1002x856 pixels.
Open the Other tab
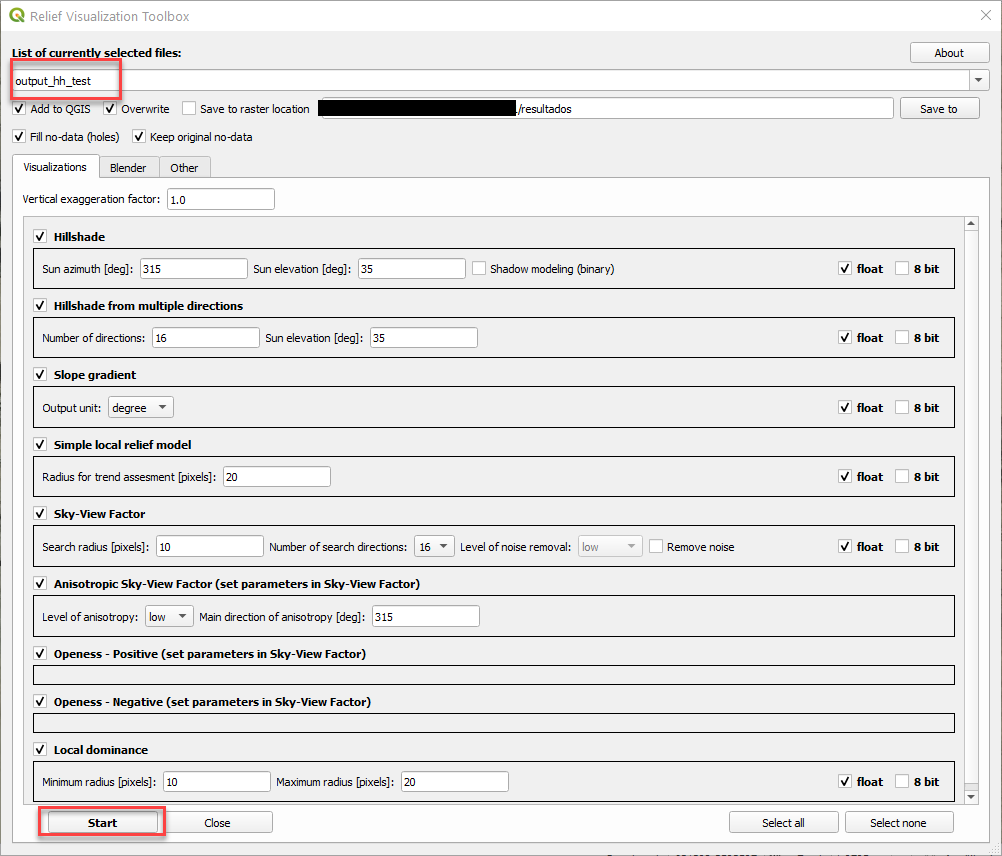coord(184,167)
